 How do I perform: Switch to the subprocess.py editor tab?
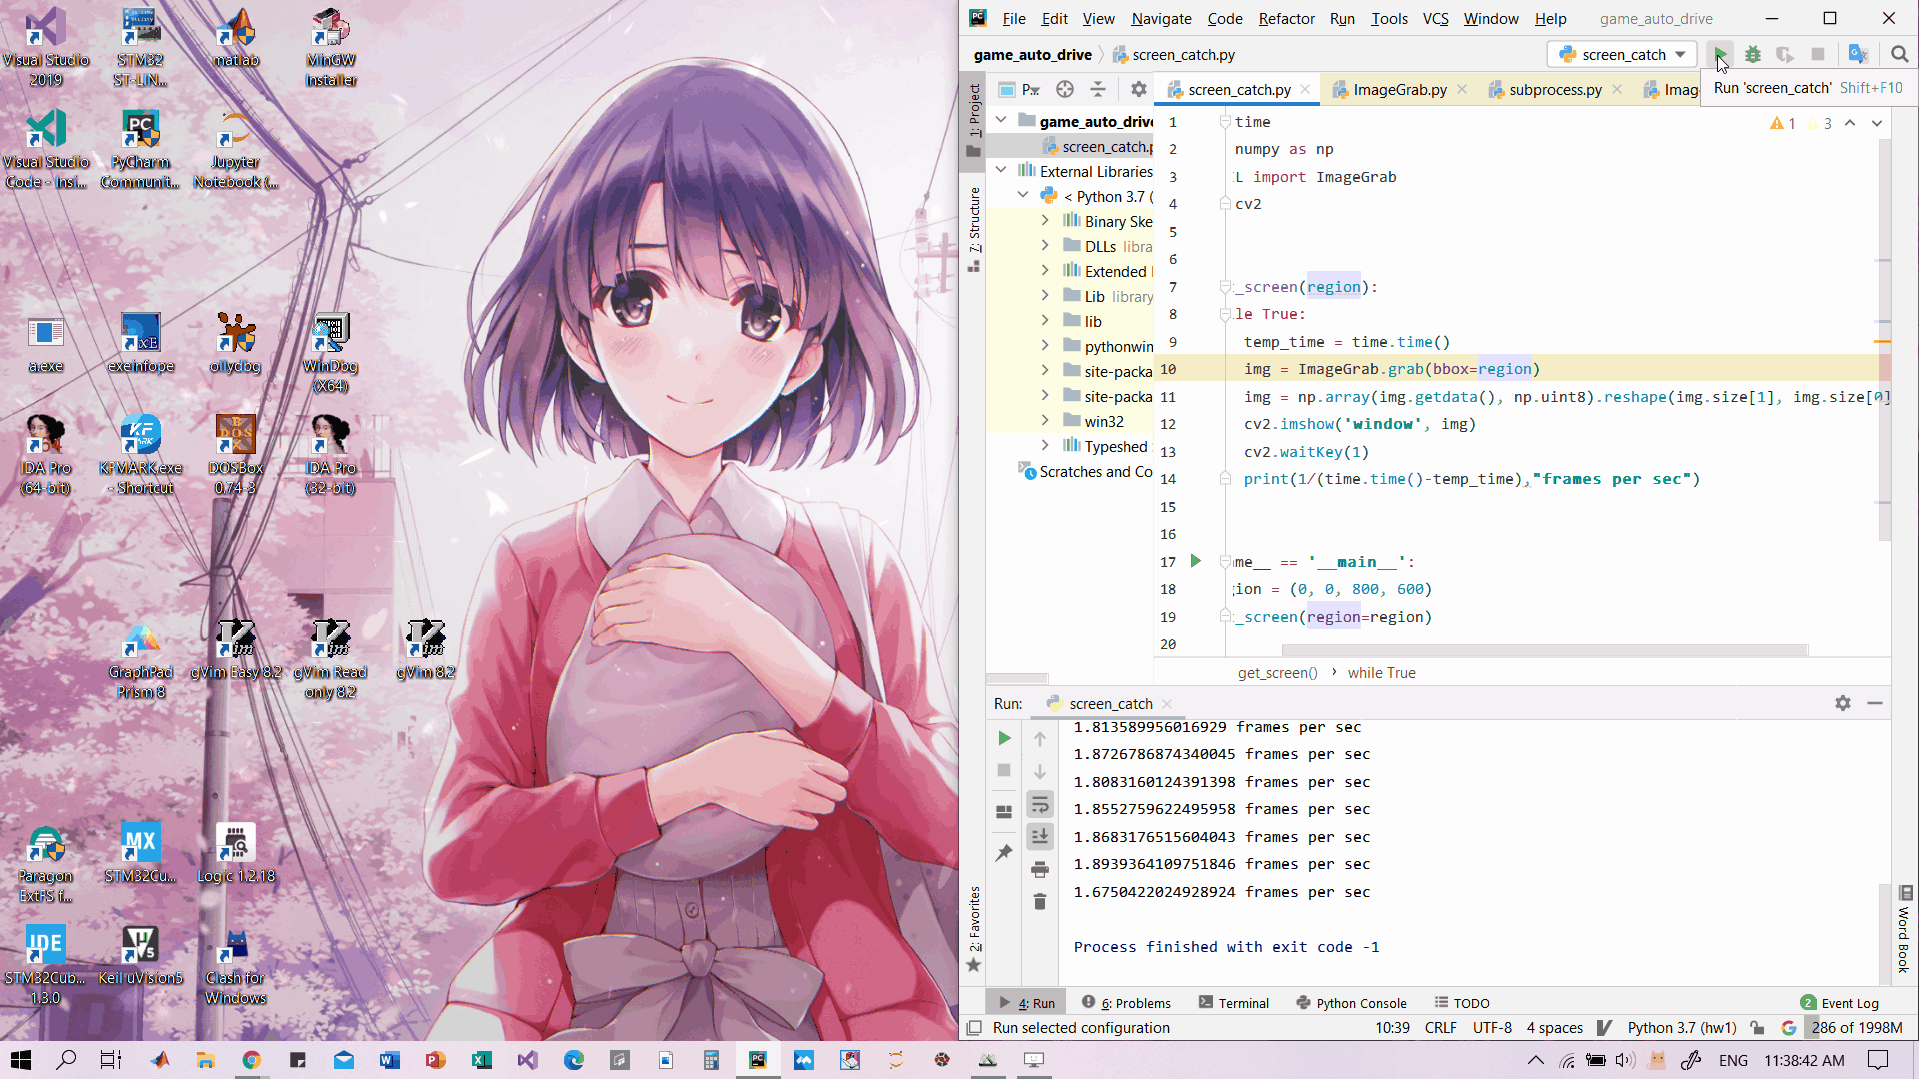pos(1555,90)
